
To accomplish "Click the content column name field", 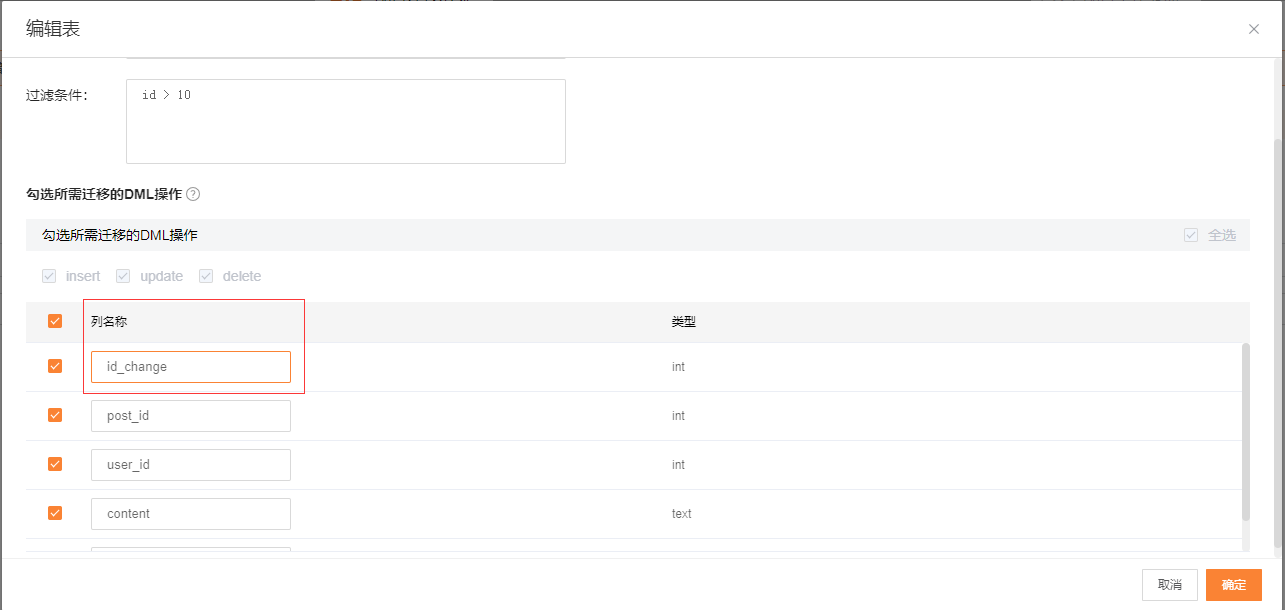I will point(190,514).
